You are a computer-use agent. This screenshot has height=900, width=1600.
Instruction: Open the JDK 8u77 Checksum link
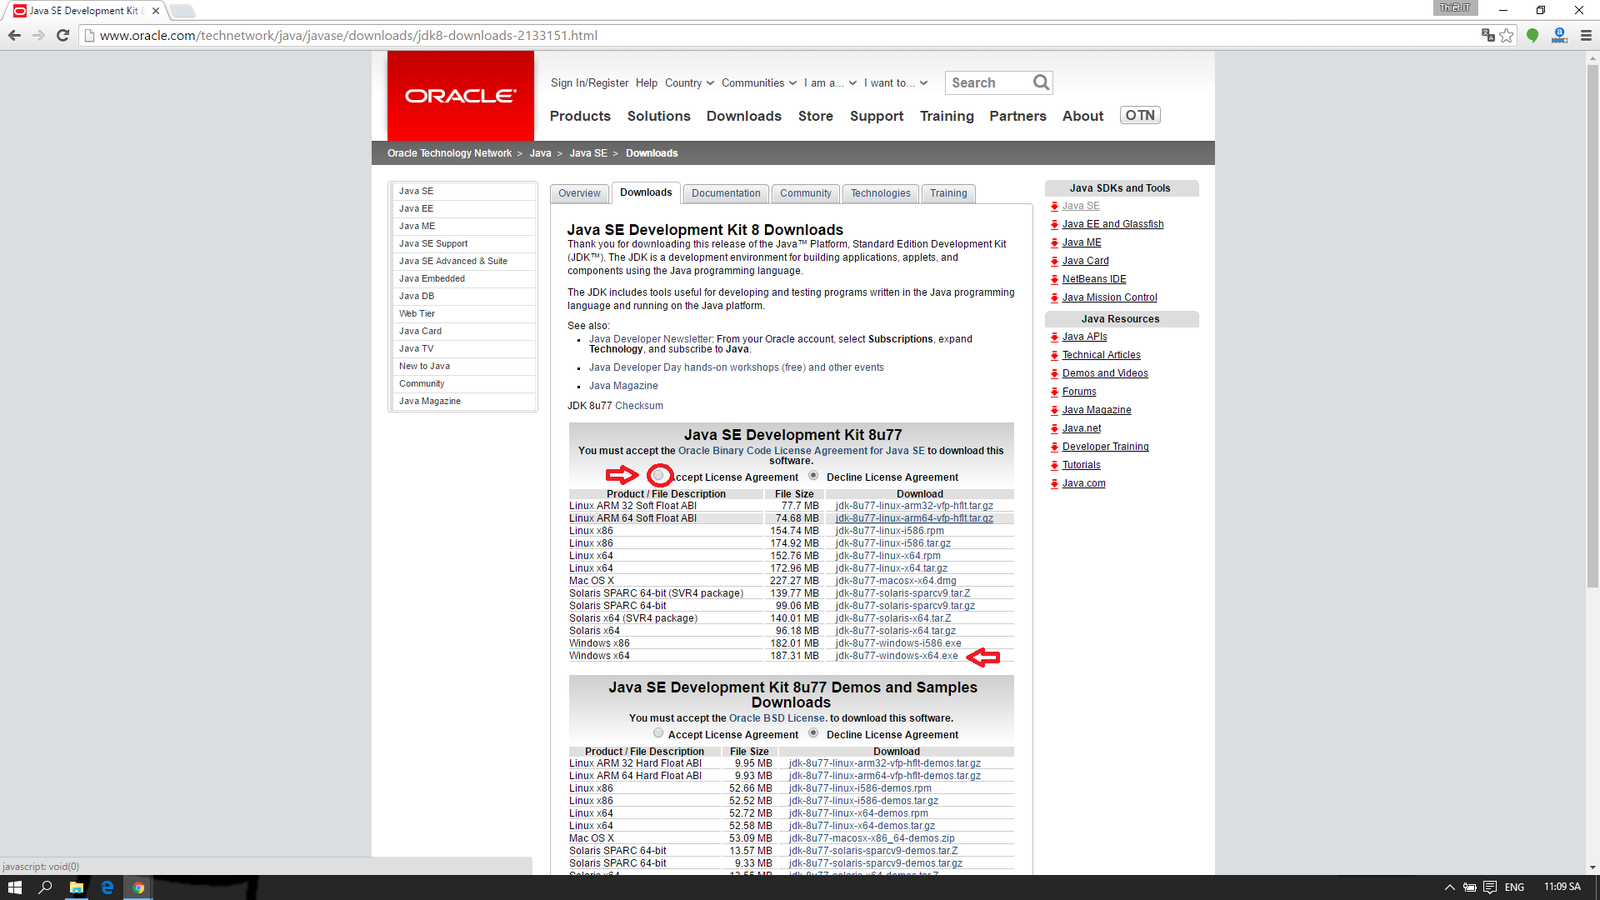click(639, 406)
